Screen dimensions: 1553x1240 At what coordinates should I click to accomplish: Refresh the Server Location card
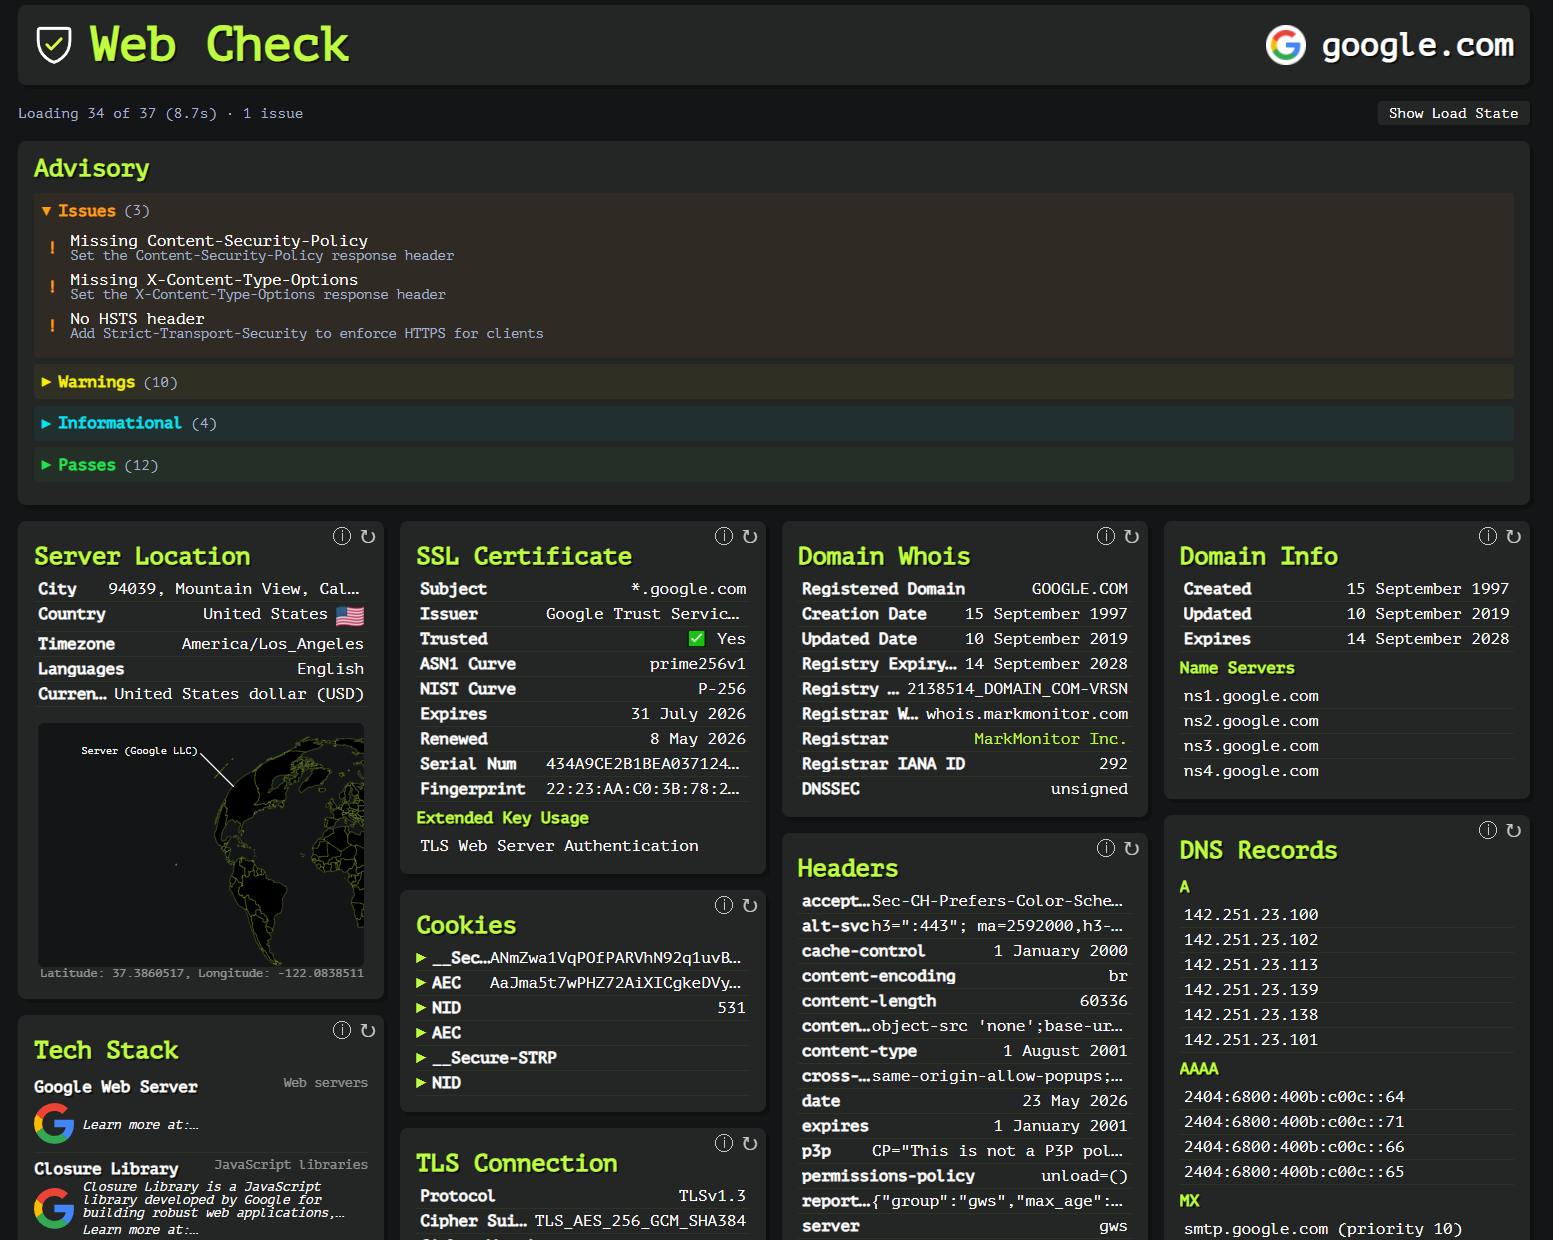(x=368, y=537)
